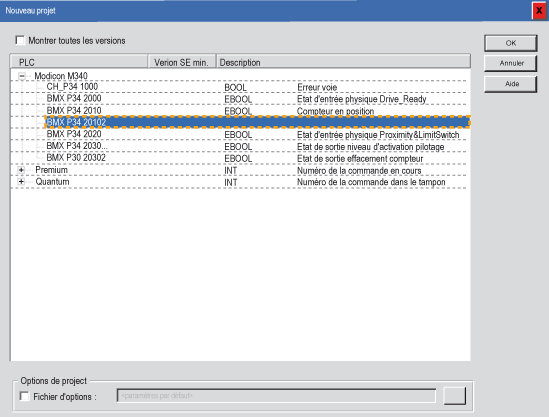549x417 pixels.
Task: Collapse the Modicon M340 tree node
Action: [x=22, y=76]
